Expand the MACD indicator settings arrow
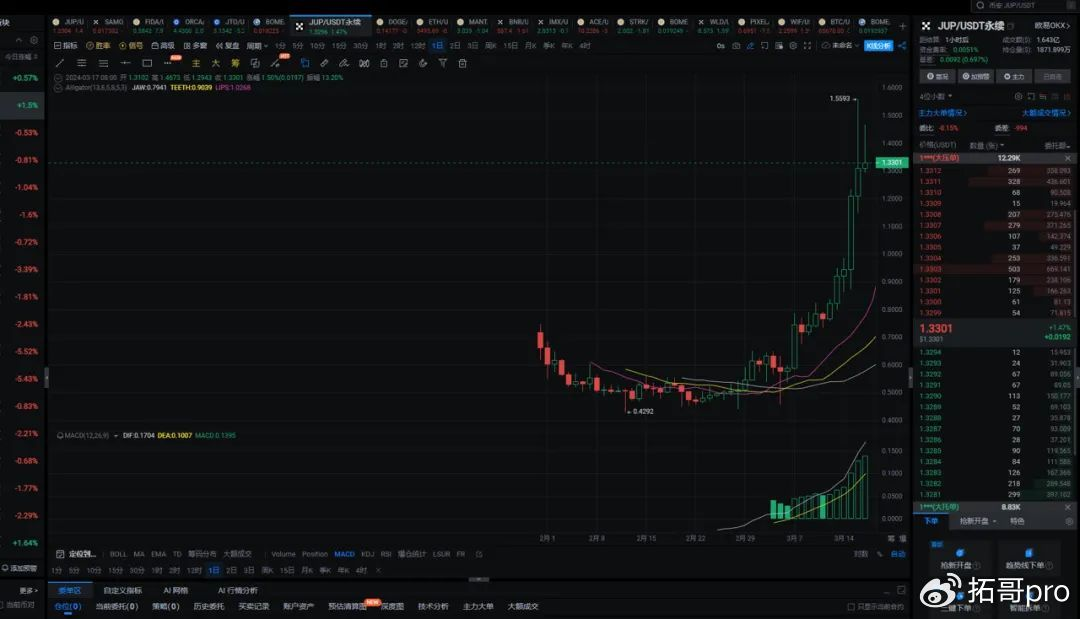1080x619 pixels. 116,436
